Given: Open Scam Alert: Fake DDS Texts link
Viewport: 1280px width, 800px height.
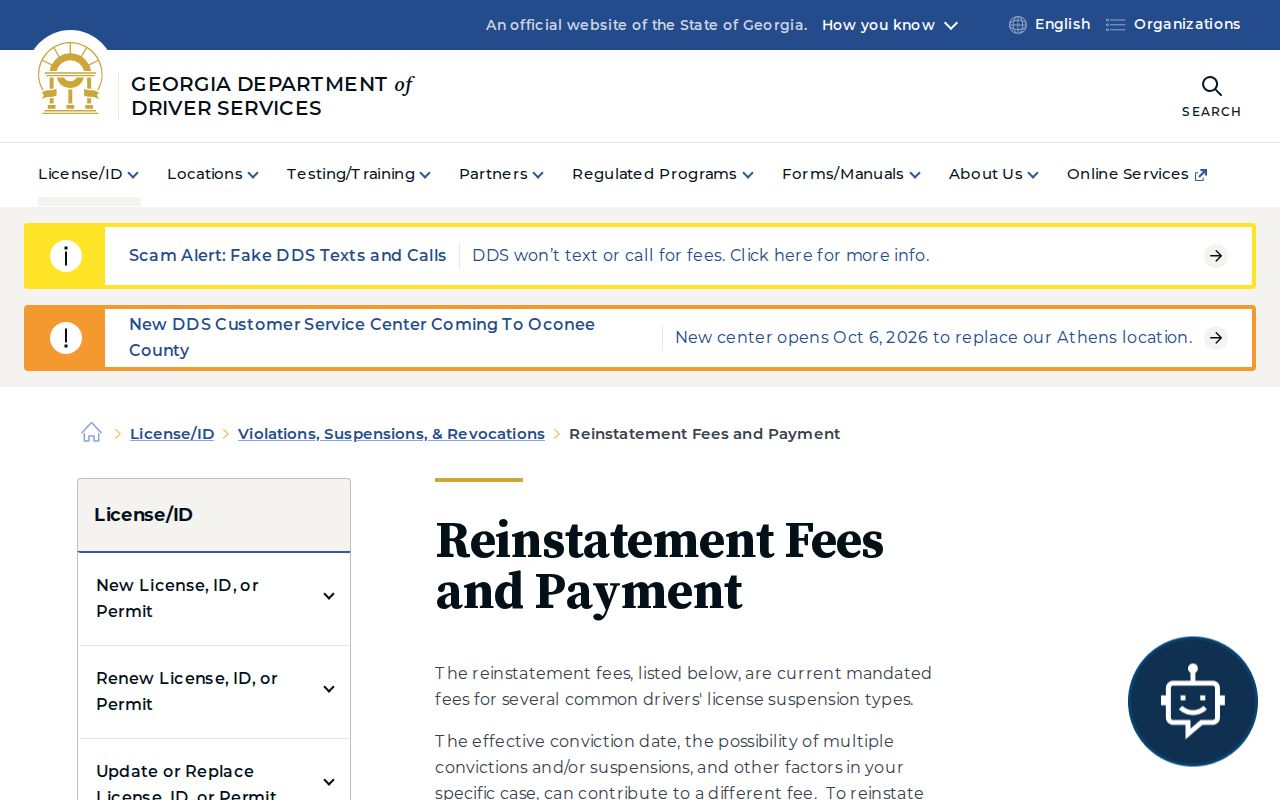Looking at the screenshot, I should pos(288,256).
